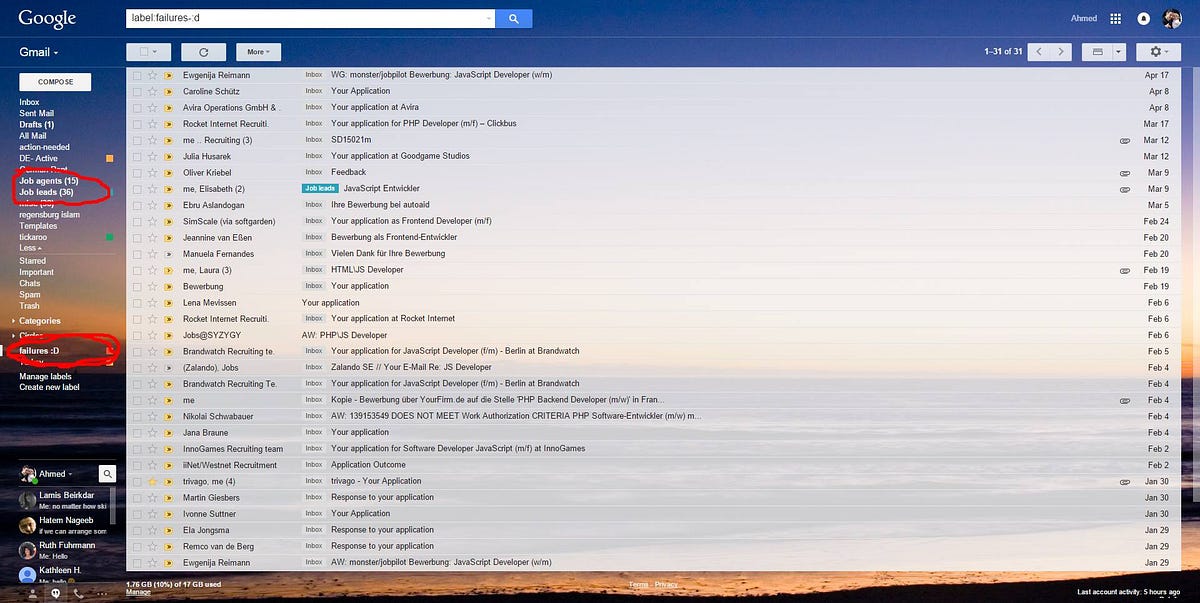The height and width of the screenshot is (603, 1200).
Task: Tick checkbox for Avira Operations GmbH email
Action: coord(137,107)
